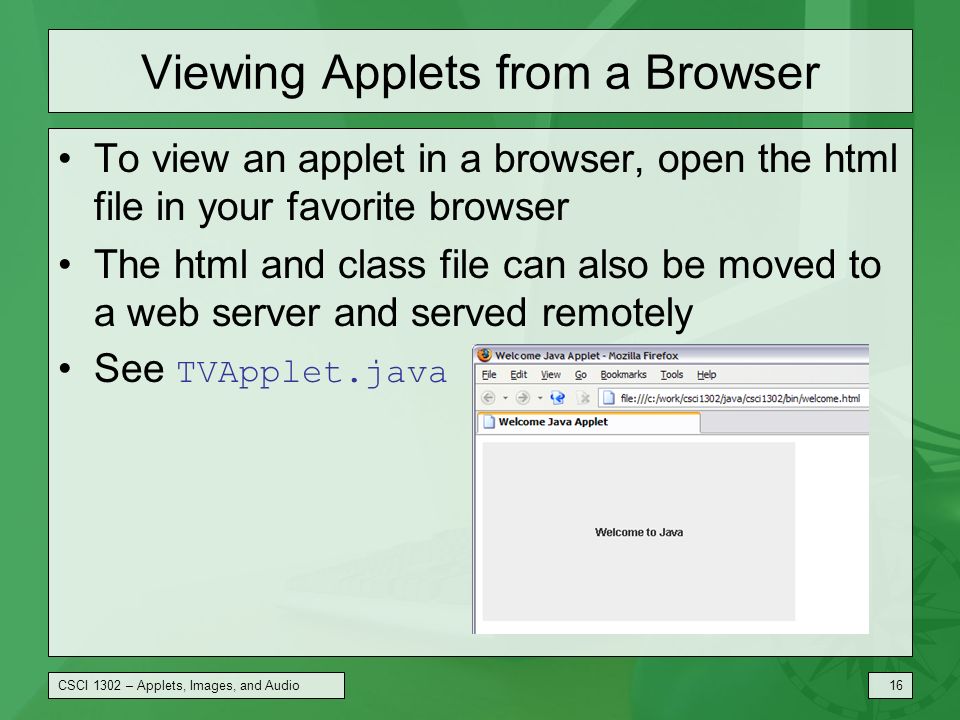Click page icon on Welcome Java Applet tab
The height and width of the screenshot is (720, 960).
(x=489, y=422)
